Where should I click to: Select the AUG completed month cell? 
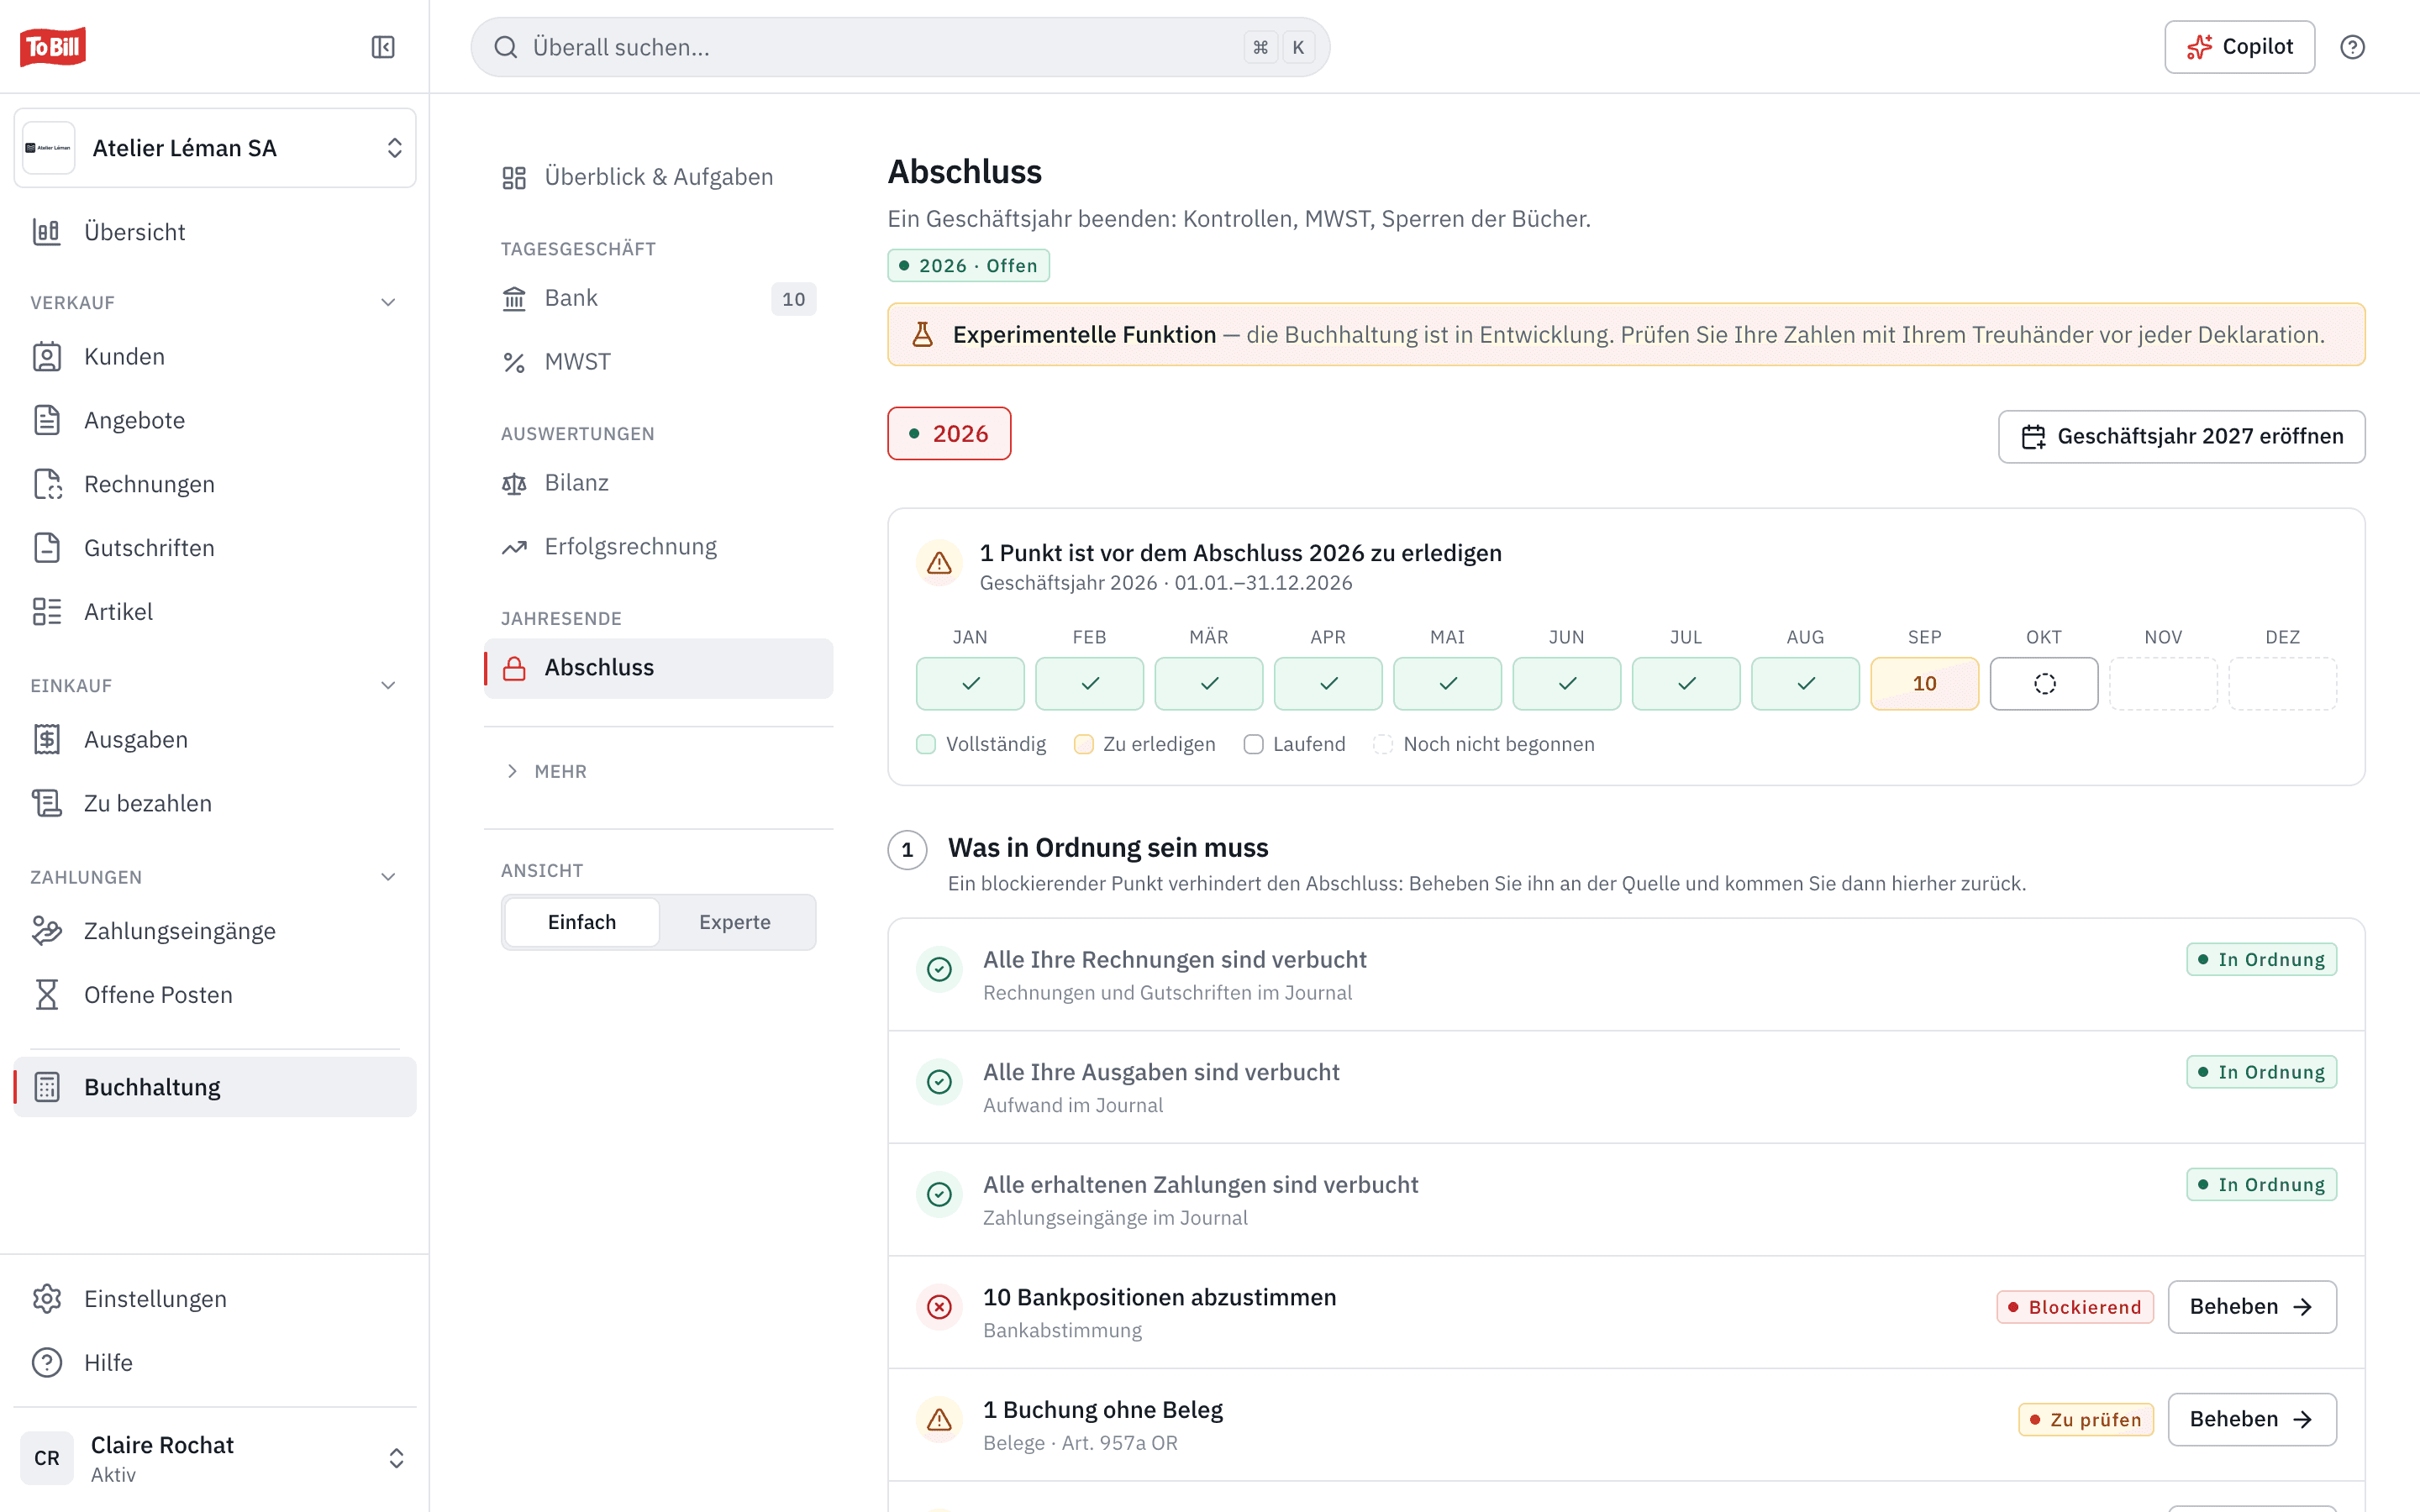coord(1805,684)
